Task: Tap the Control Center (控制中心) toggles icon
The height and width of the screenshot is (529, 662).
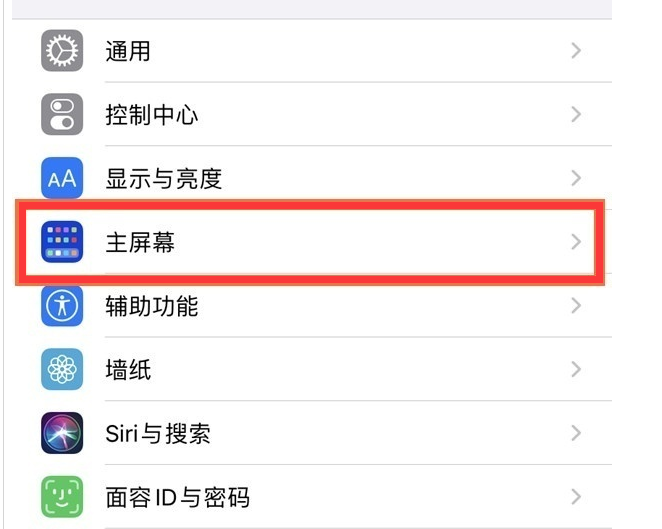Action: 62,114
